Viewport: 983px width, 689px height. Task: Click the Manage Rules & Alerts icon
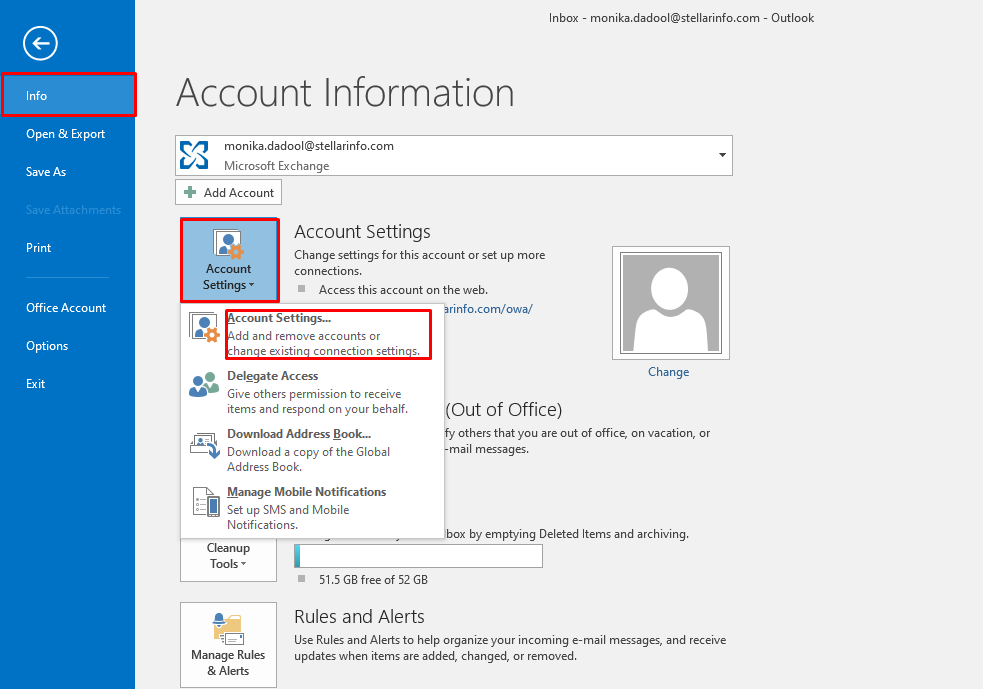tap(228, 630)
